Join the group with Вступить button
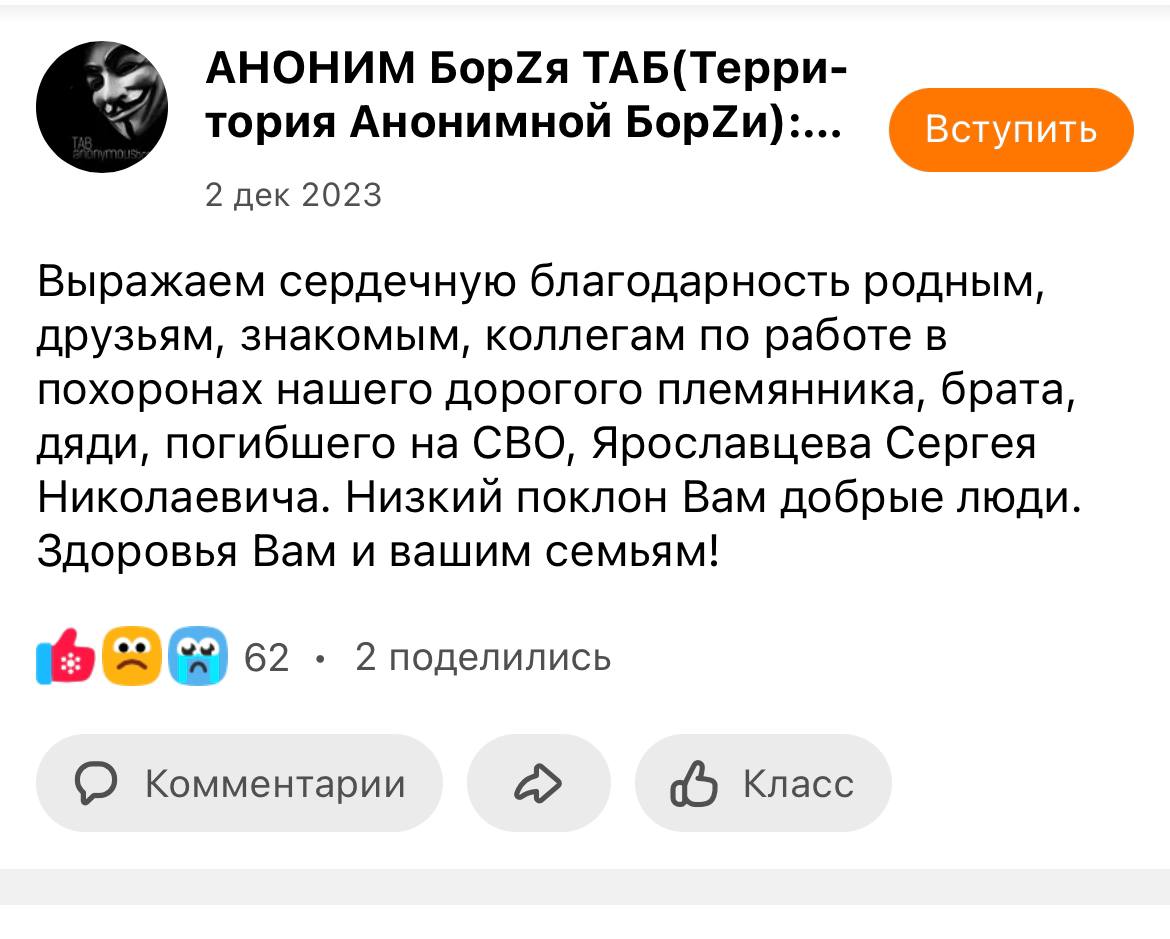Screen dimensions: 1170x939 (1011, 130)
